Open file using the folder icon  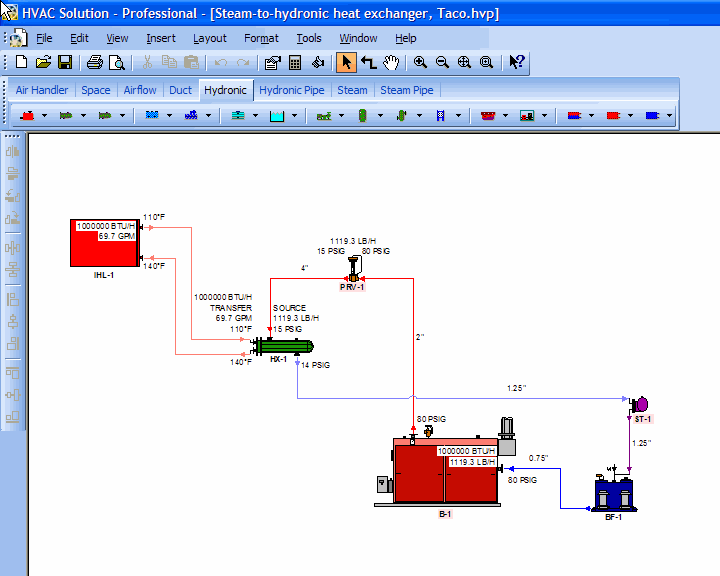(43, 62)
